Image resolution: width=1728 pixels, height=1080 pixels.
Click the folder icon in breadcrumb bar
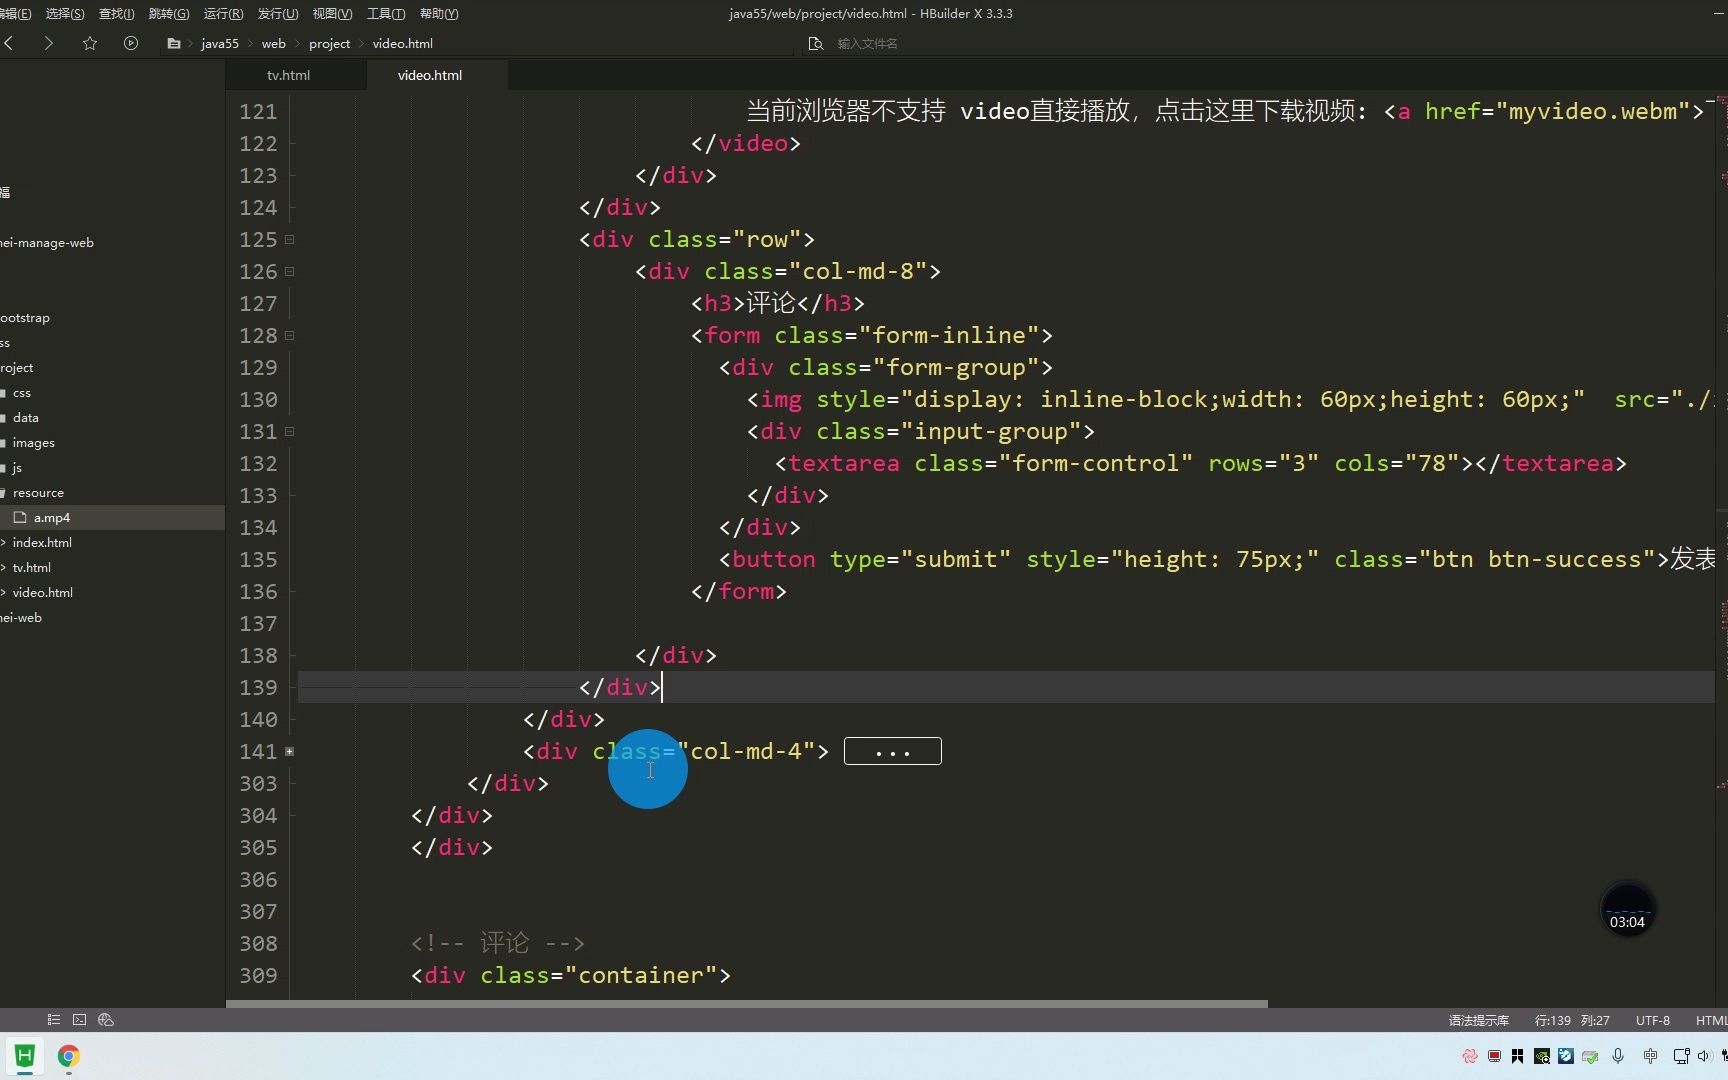click(174, 43)
